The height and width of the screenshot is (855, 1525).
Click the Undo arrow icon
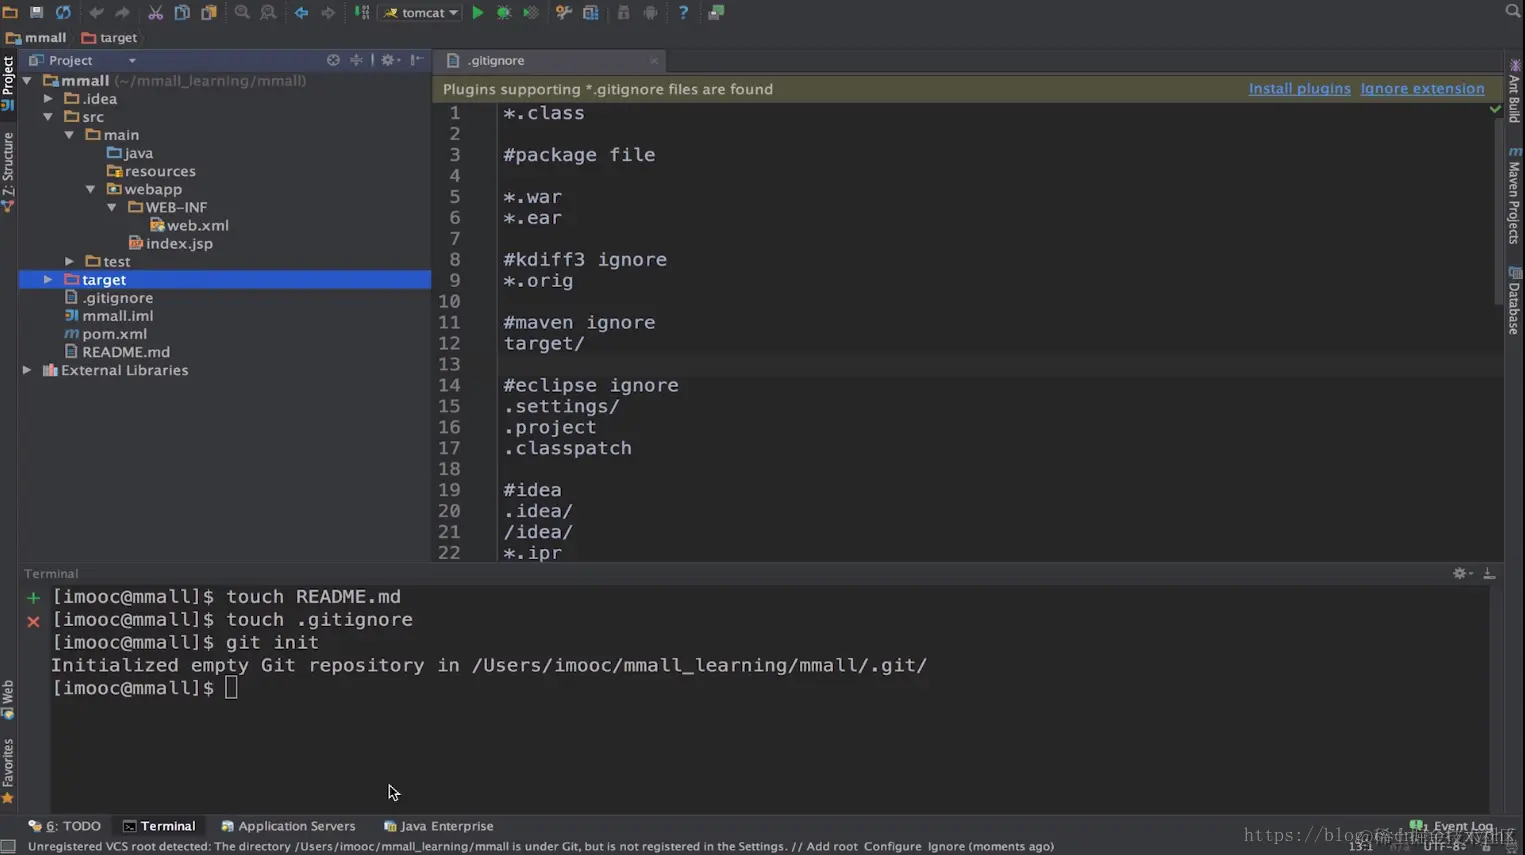[x=96, y=12]
